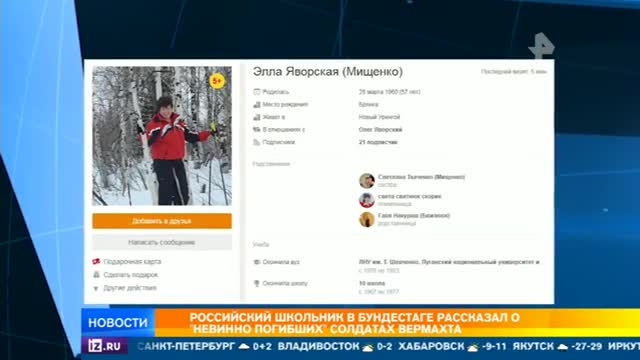Click the 'Живет в' location icon
640x360 pixels.
pyautogui.click(x=257, y=117)
